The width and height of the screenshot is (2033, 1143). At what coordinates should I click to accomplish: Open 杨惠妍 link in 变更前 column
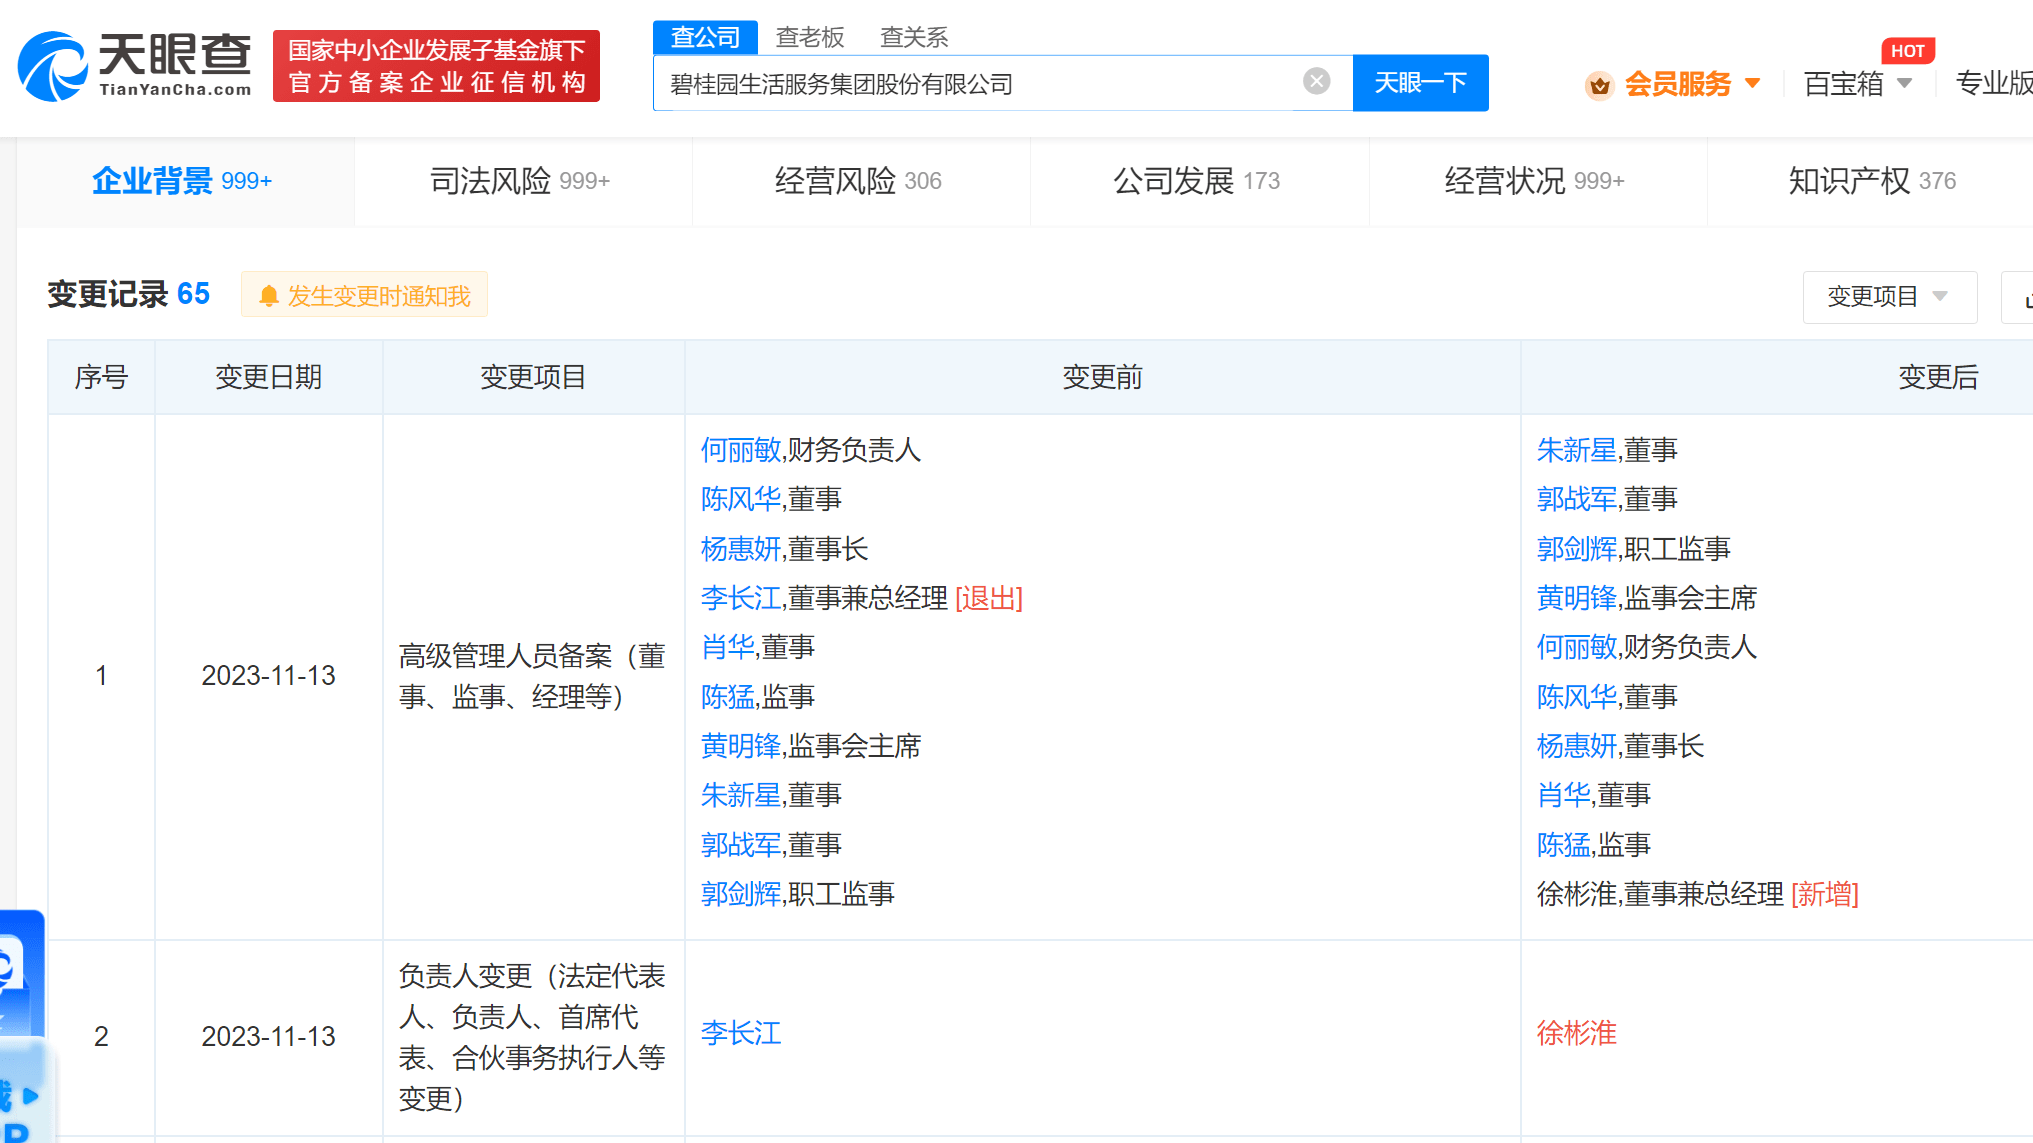[x=740, y=549]
